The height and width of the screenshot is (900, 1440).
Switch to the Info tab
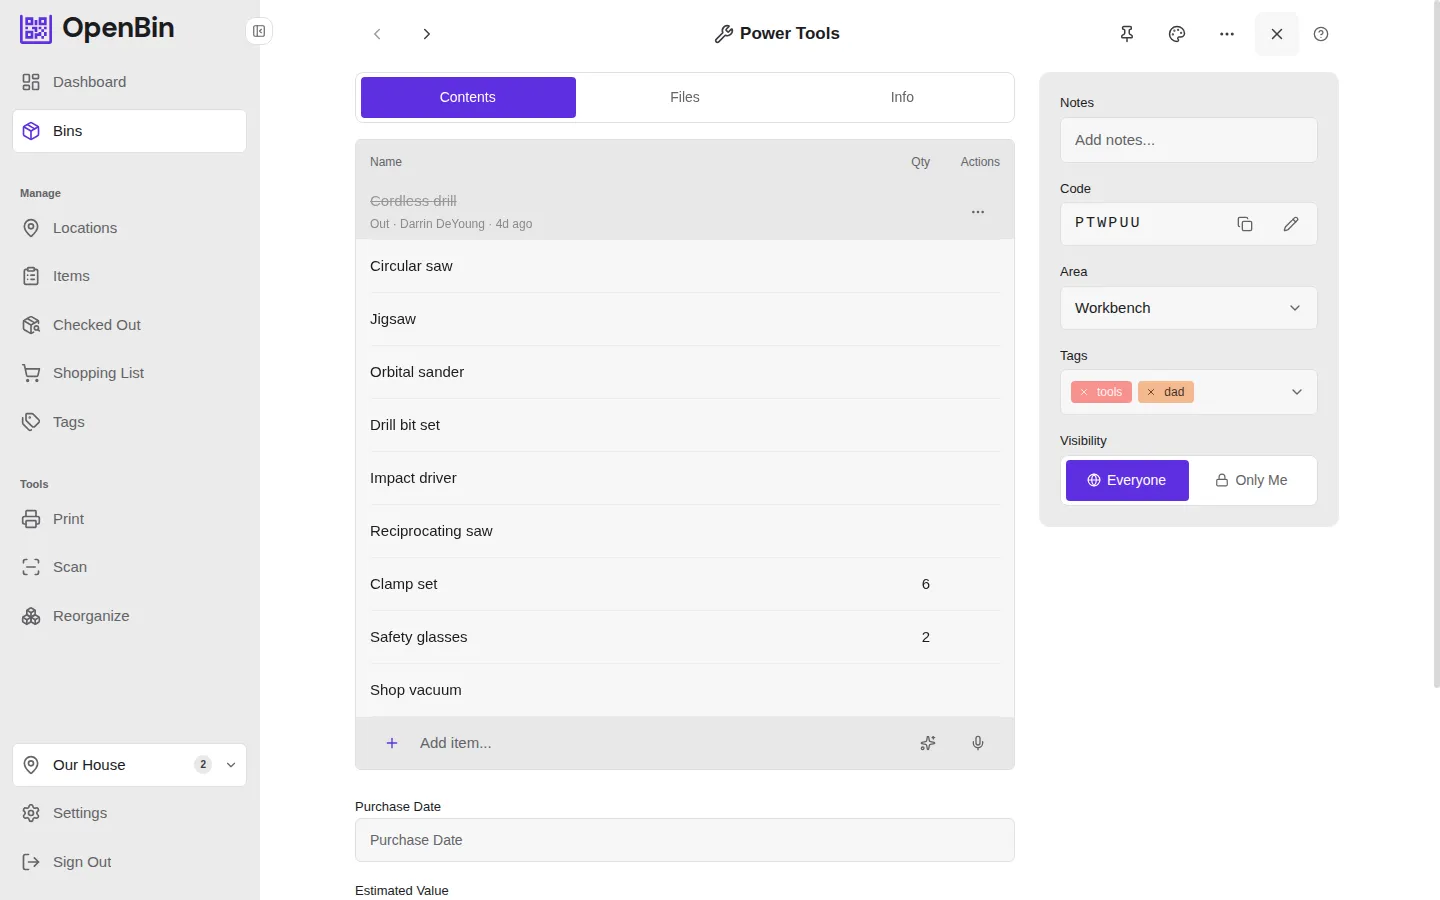tap(902, 97)
